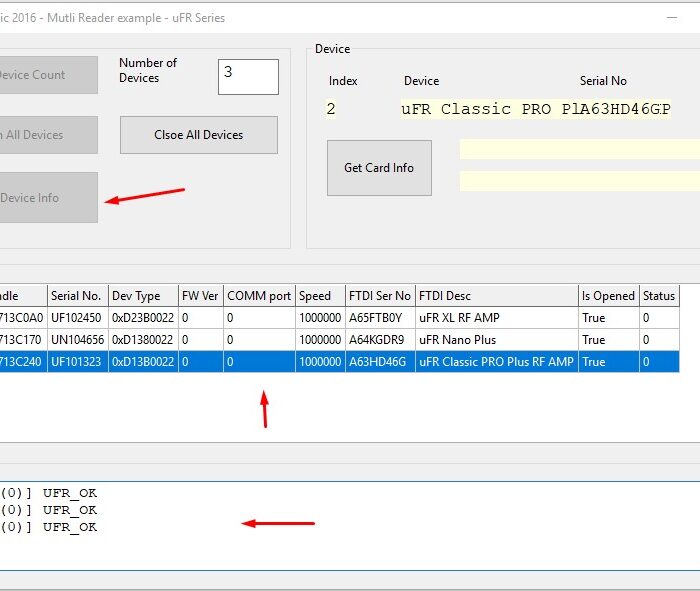Click device type 0xD1380022 cell
Image resolution: width=700 pixels, height=591 pixels.
pyautogui.click(x=143, y=340)
